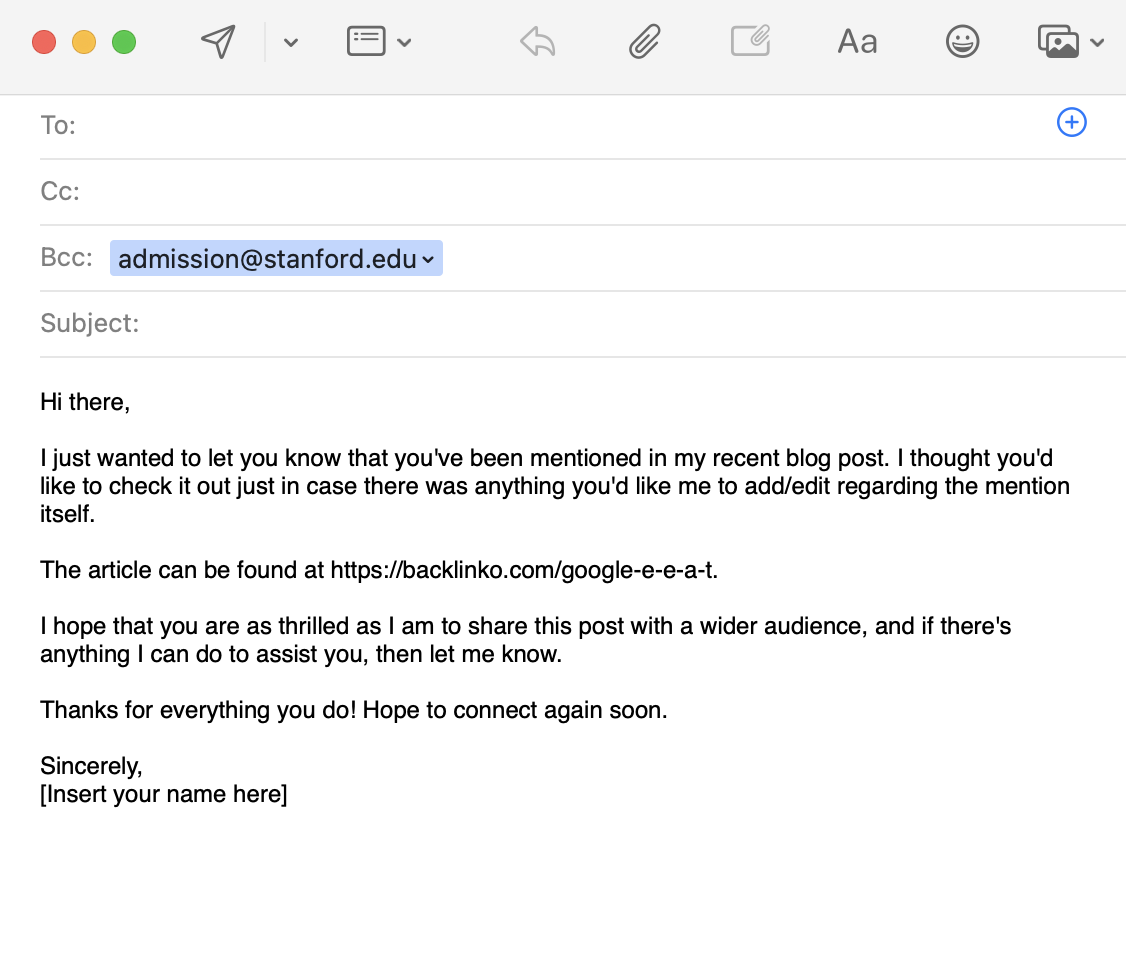Click the blue Add Contact plus icon
Viewport: 1126px width, 966px height.
1071,123
